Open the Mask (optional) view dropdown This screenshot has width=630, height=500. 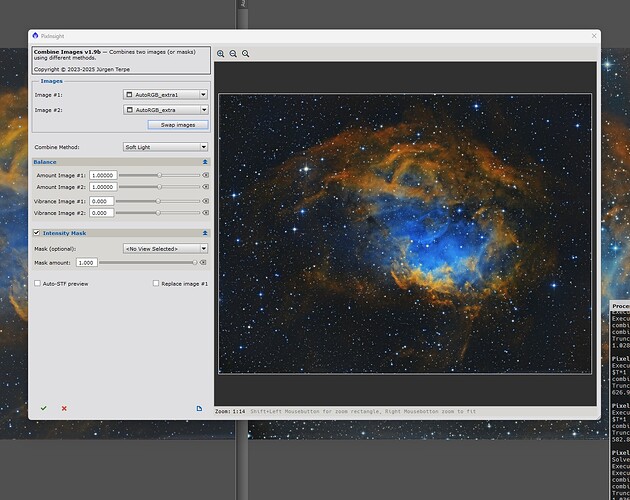point(165,249)
